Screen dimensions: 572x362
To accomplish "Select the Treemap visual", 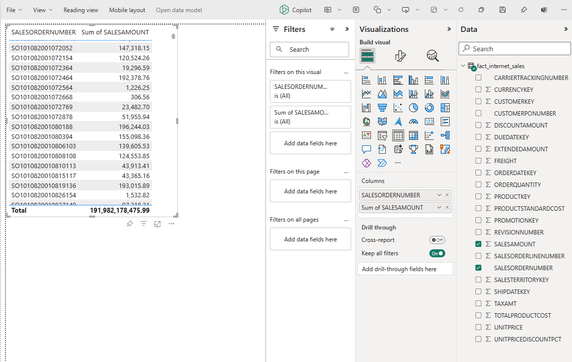I will pos(445,108).
